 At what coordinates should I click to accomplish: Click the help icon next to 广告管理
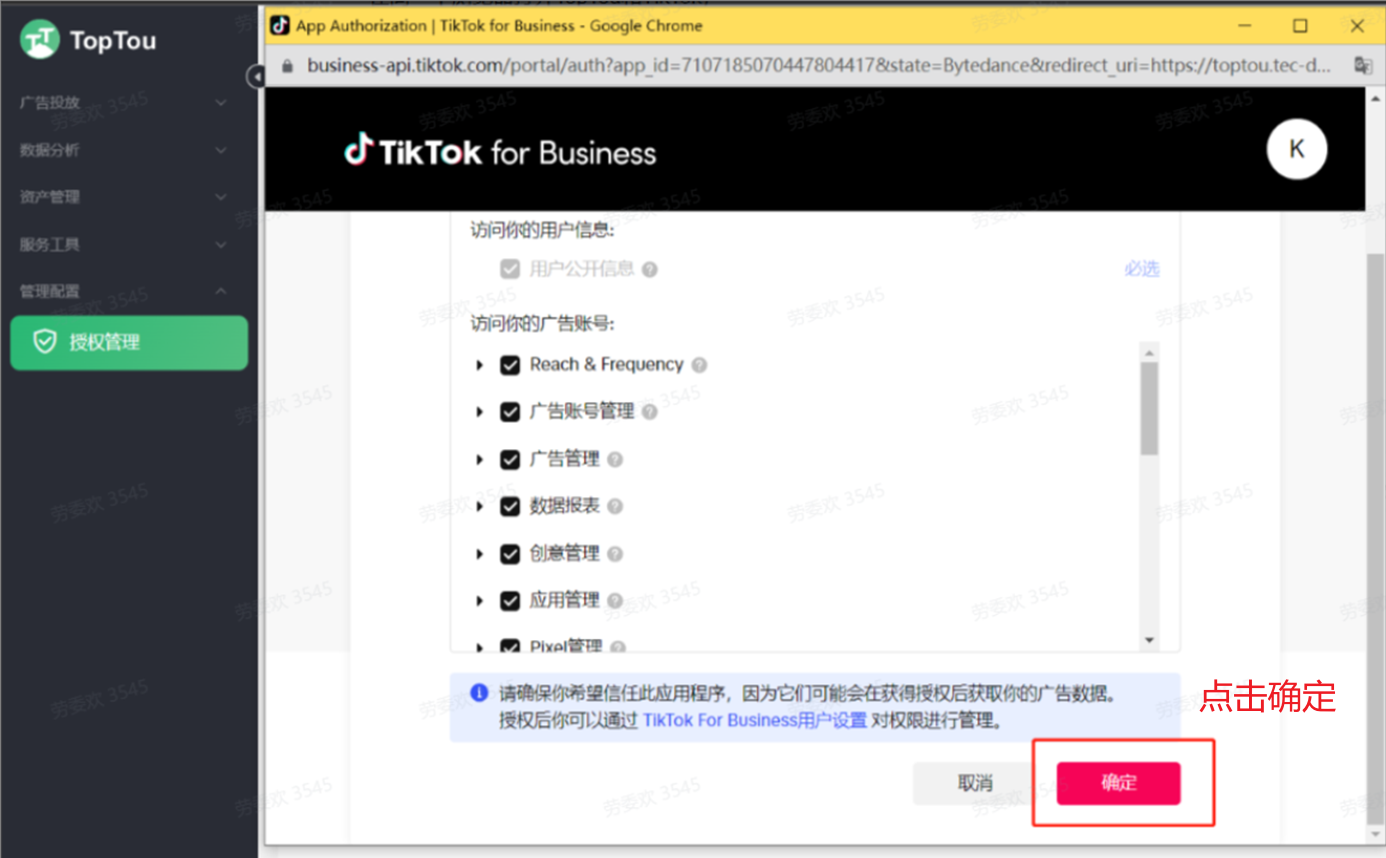click(x=615, y=460)
